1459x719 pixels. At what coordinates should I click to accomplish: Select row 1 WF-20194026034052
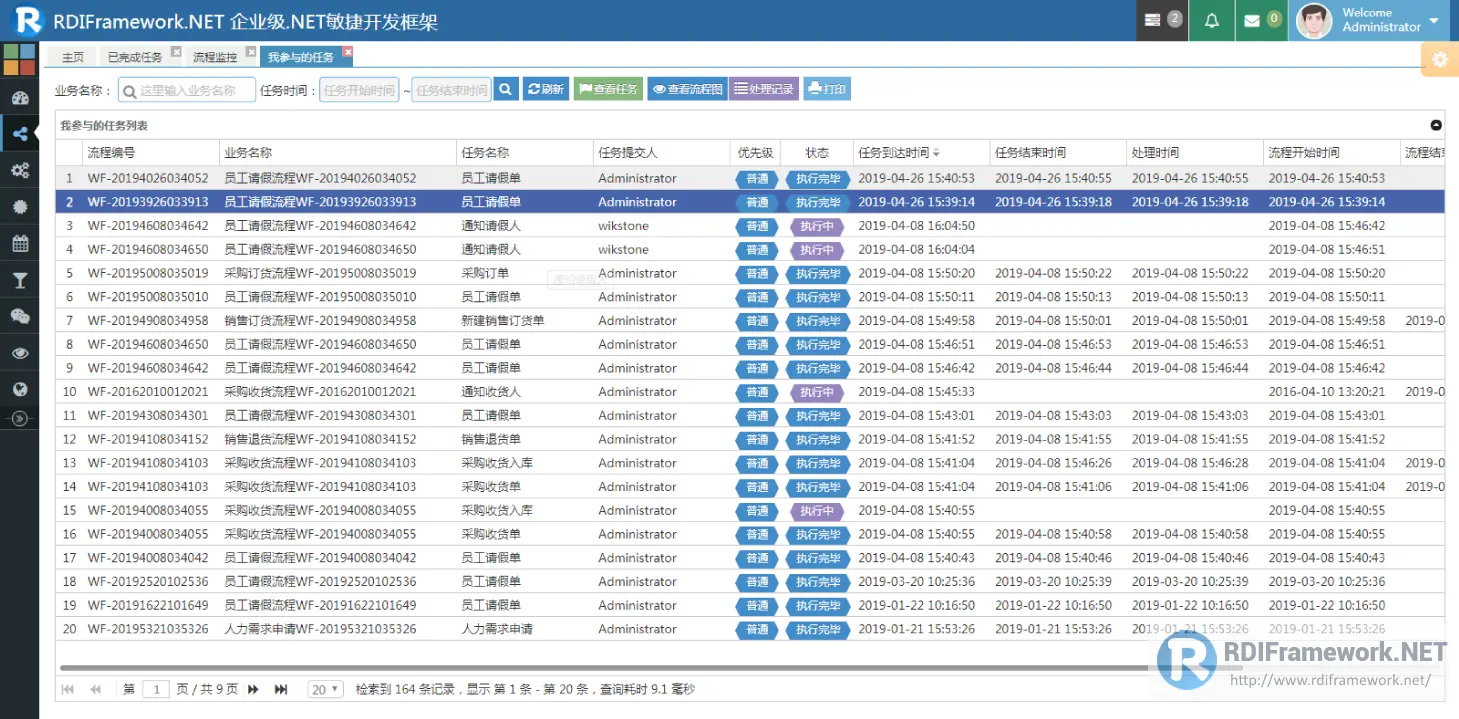[x=750, y=178]
